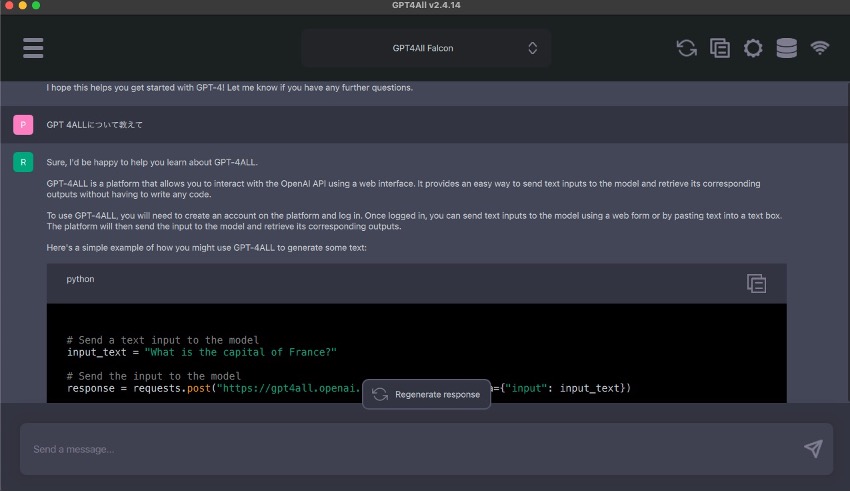850x492 pixels.
Task: Click the paragraph starting 'GPT-4ALL is a platform'
Action: click(403, 189)
